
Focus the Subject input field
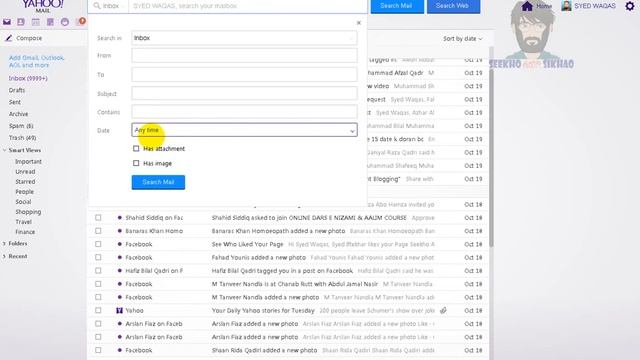[244, 93]
